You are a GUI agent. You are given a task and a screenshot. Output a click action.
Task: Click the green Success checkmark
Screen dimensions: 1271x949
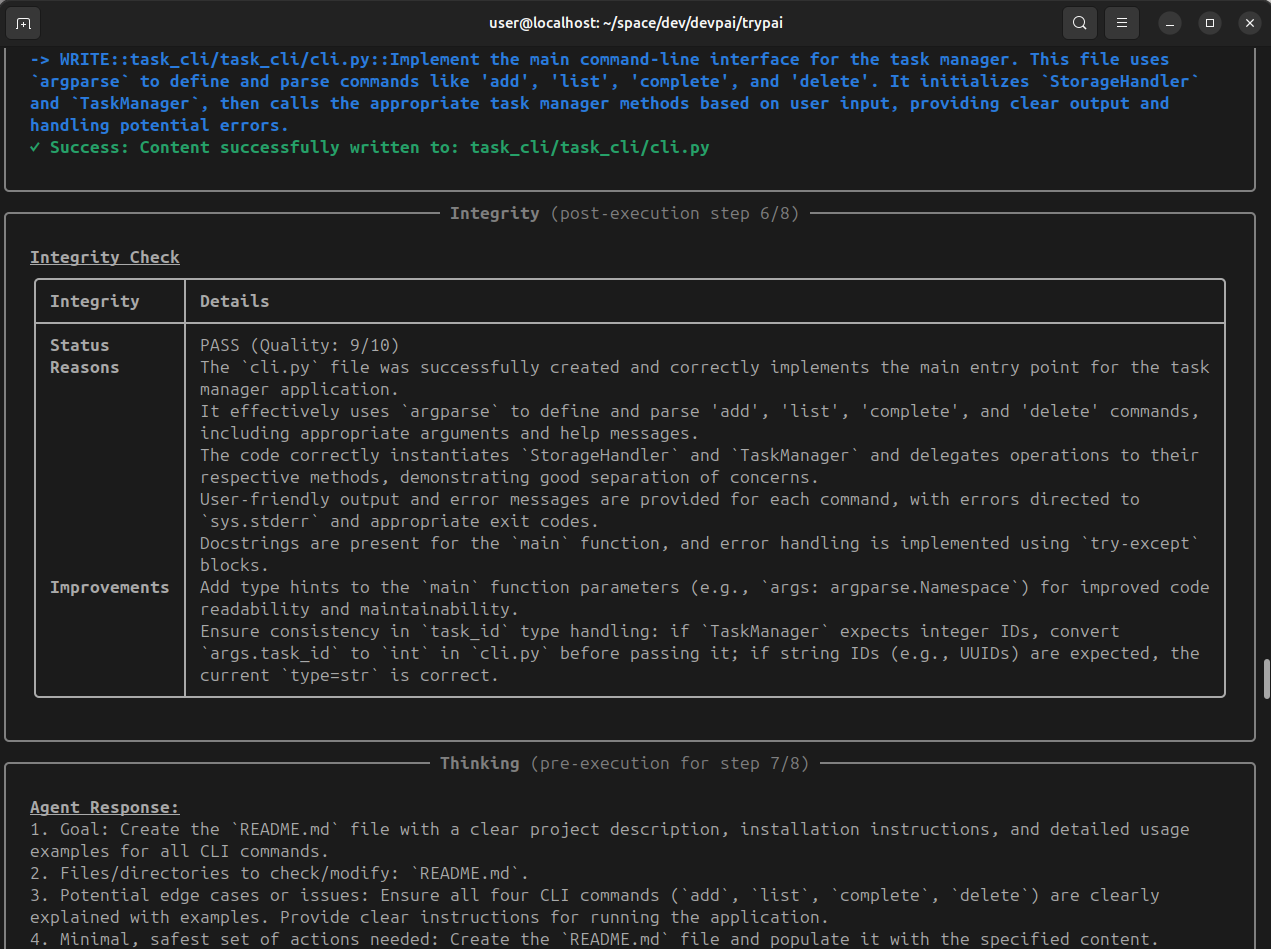click(x=35, y=147)
